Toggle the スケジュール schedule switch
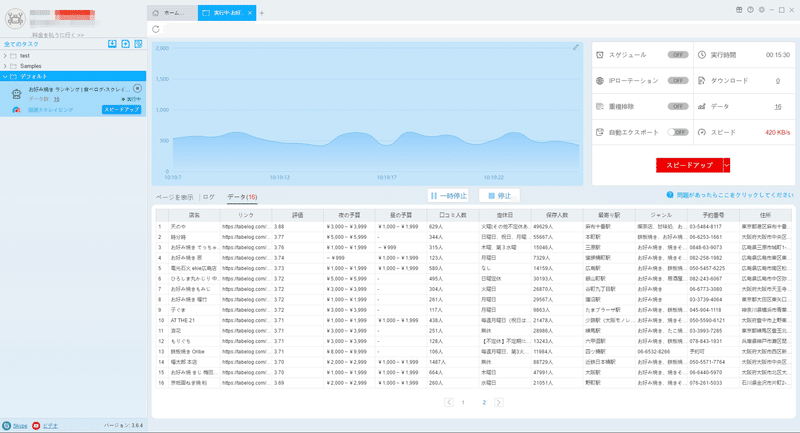This screenshot has height=433, width=800. 678,55
